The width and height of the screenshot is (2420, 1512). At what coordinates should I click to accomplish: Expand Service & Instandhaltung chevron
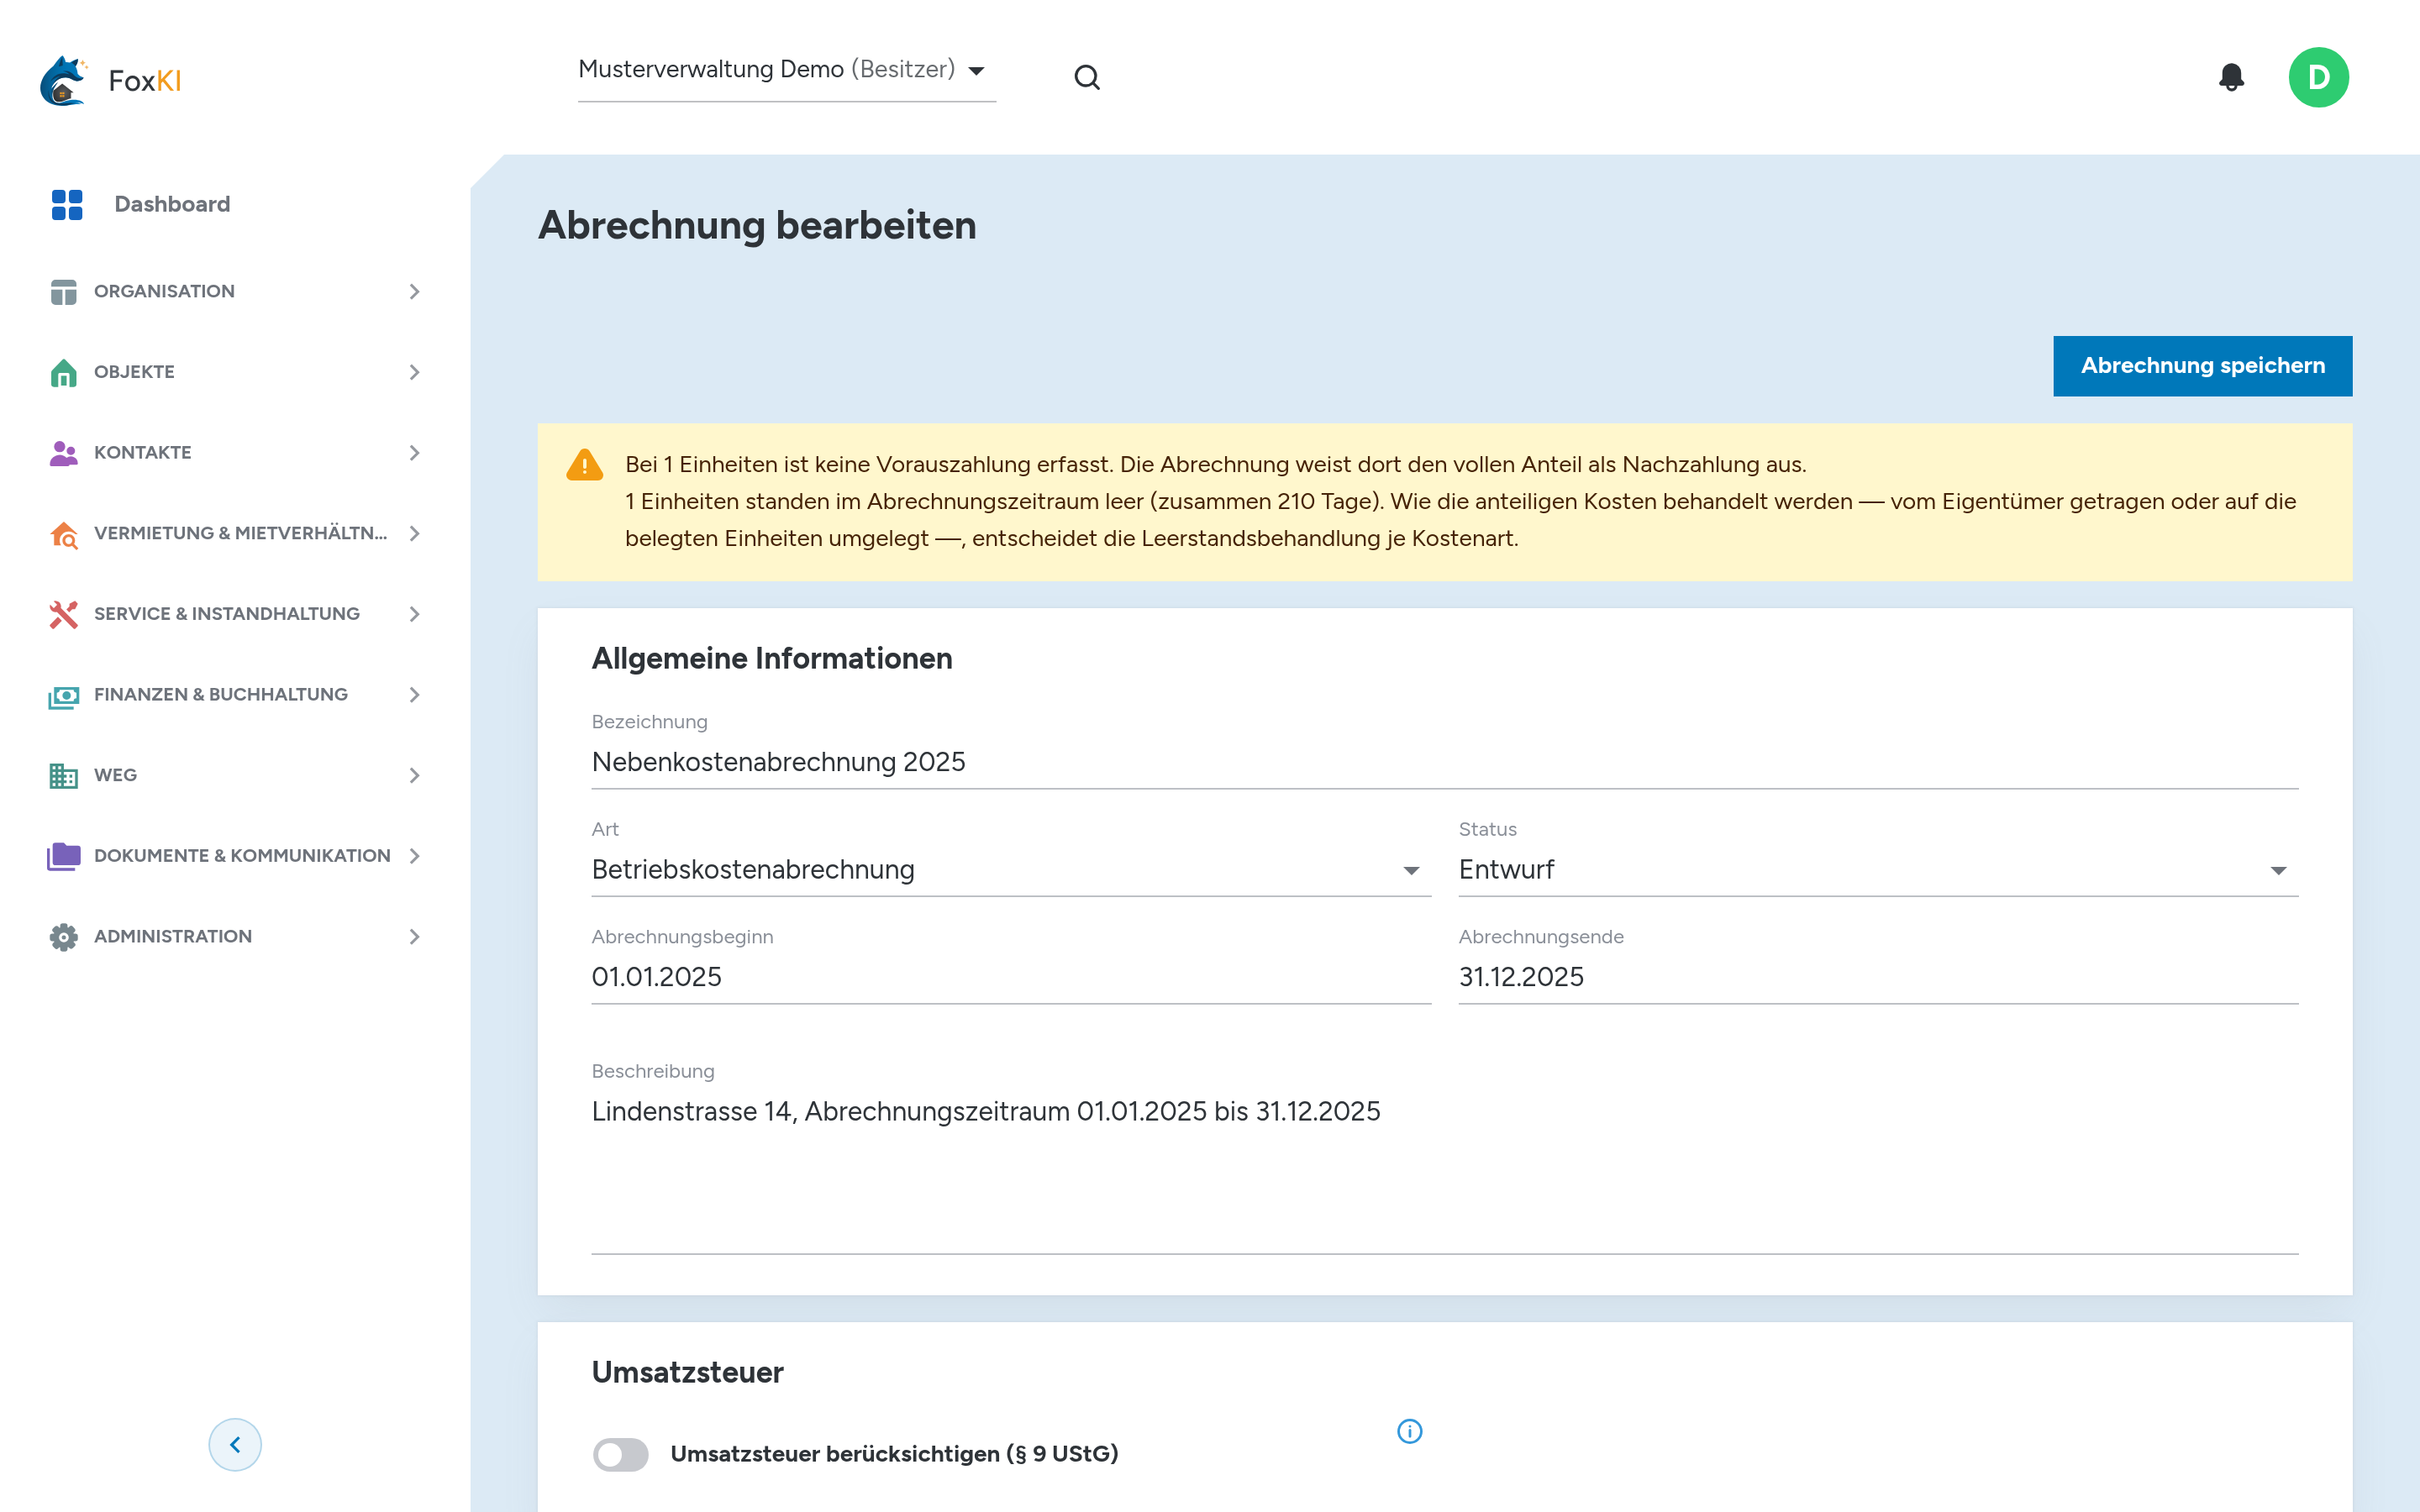(414, 614)
